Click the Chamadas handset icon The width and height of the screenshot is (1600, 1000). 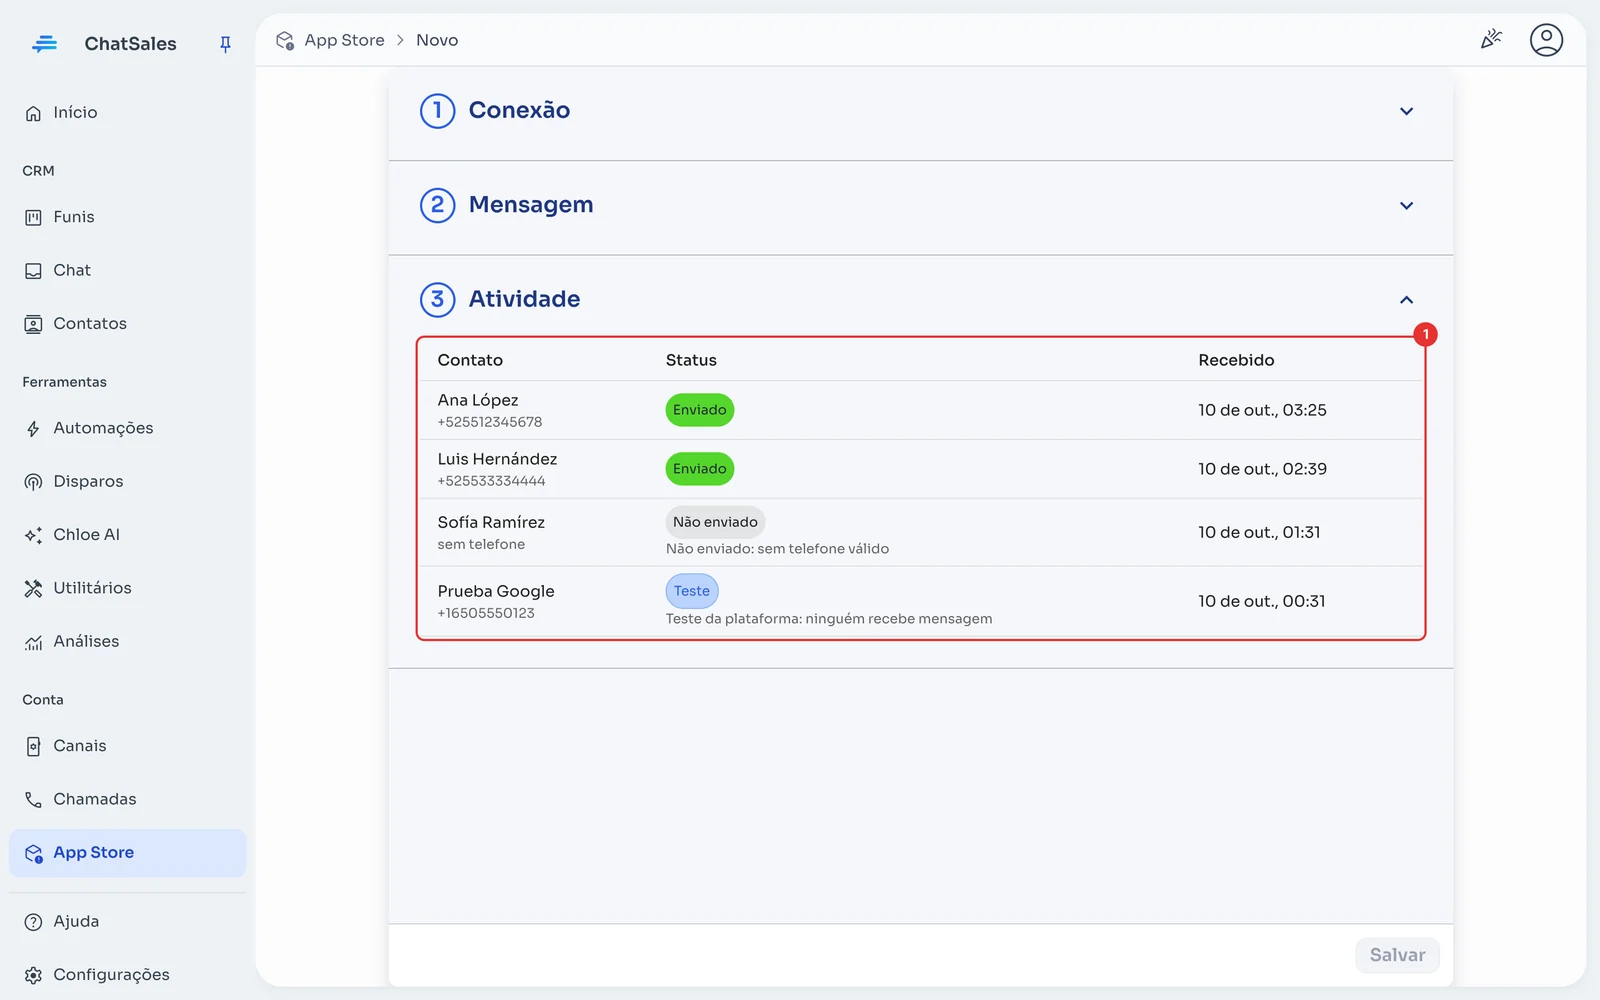pyautogui.click(x=33, y=799)
